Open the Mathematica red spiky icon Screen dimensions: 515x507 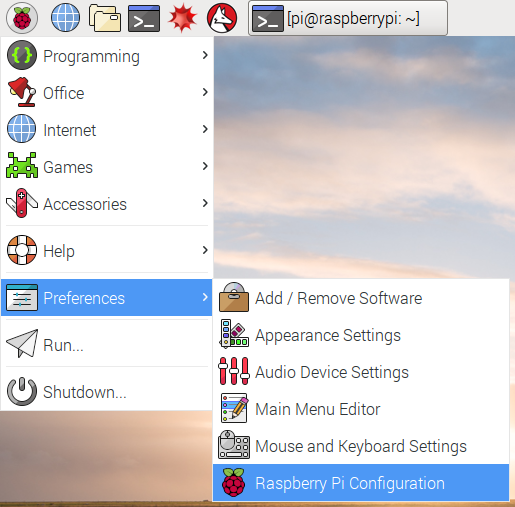click(x=182, y=18)
